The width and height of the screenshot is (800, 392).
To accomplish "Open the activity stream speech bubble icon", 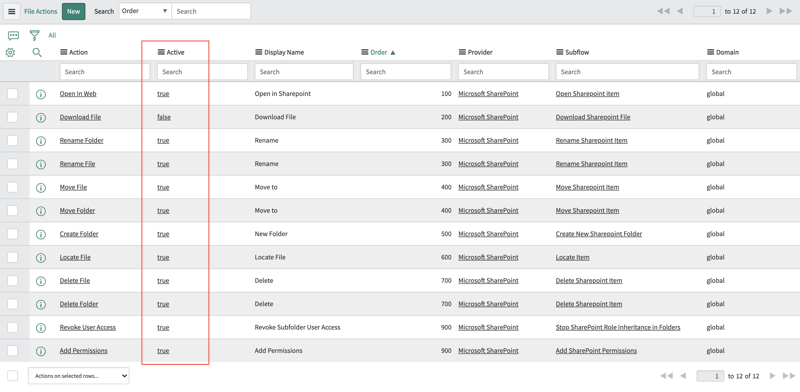I will (14, 35).
